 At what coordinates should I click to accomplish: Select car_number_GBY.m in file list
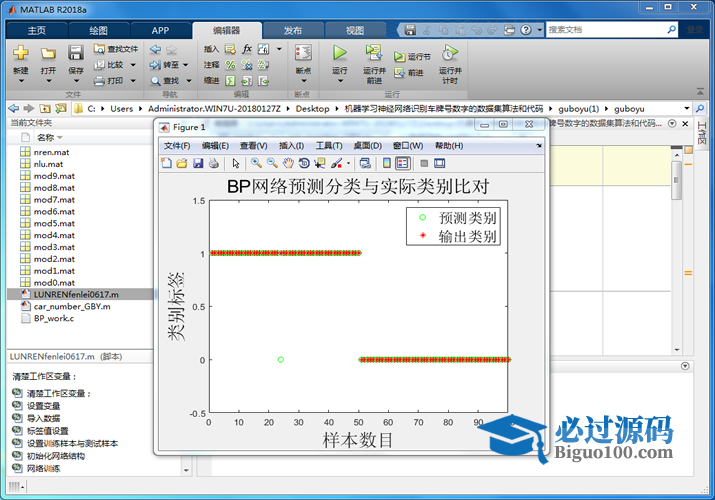coord(72,307)
